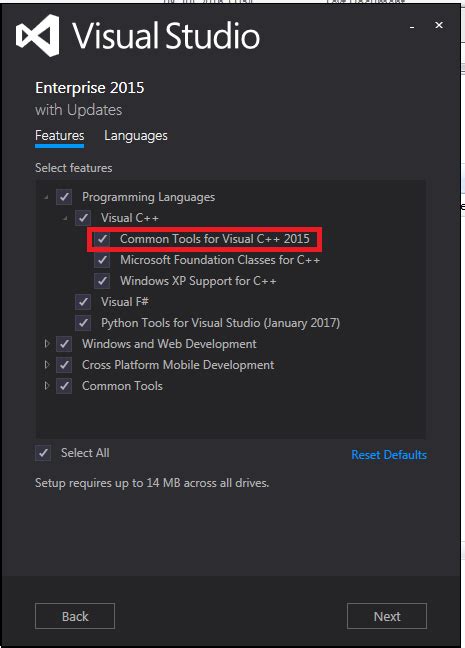Viewport: 465px width, 648px height.
Task: Click the Next button
Action: 387,616
